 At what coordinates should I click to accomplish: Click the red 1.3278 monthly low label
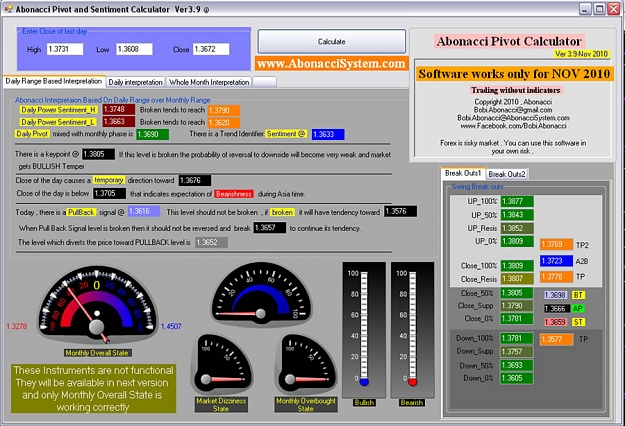point(17,326)
